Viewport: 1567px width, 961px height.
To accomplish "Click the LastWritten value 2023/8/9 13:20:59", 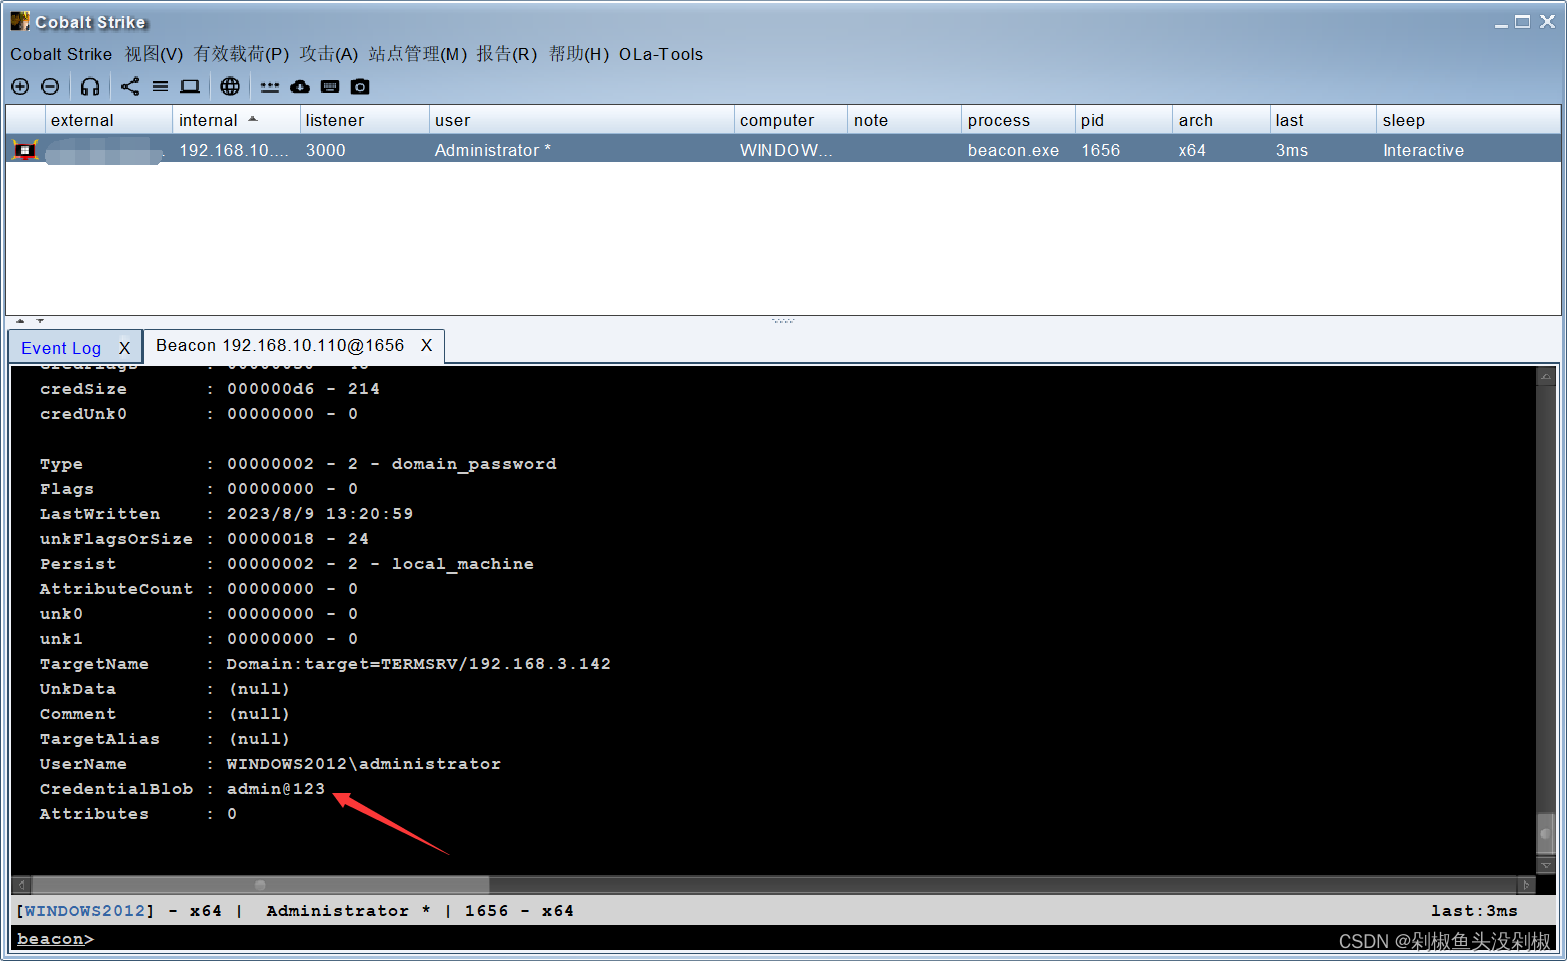I will pos(320,514).
